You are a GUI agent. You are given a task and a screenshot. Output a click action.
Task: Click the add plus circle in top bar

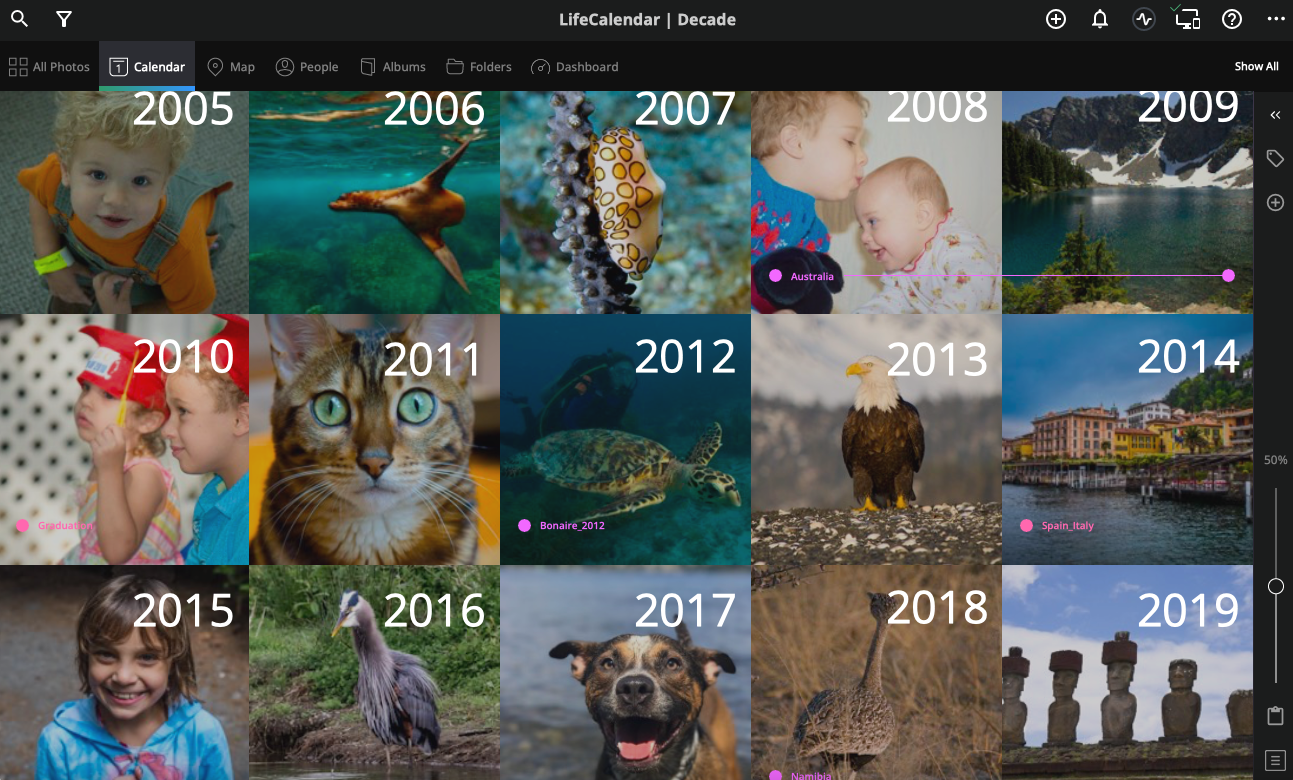[1056, 19]
